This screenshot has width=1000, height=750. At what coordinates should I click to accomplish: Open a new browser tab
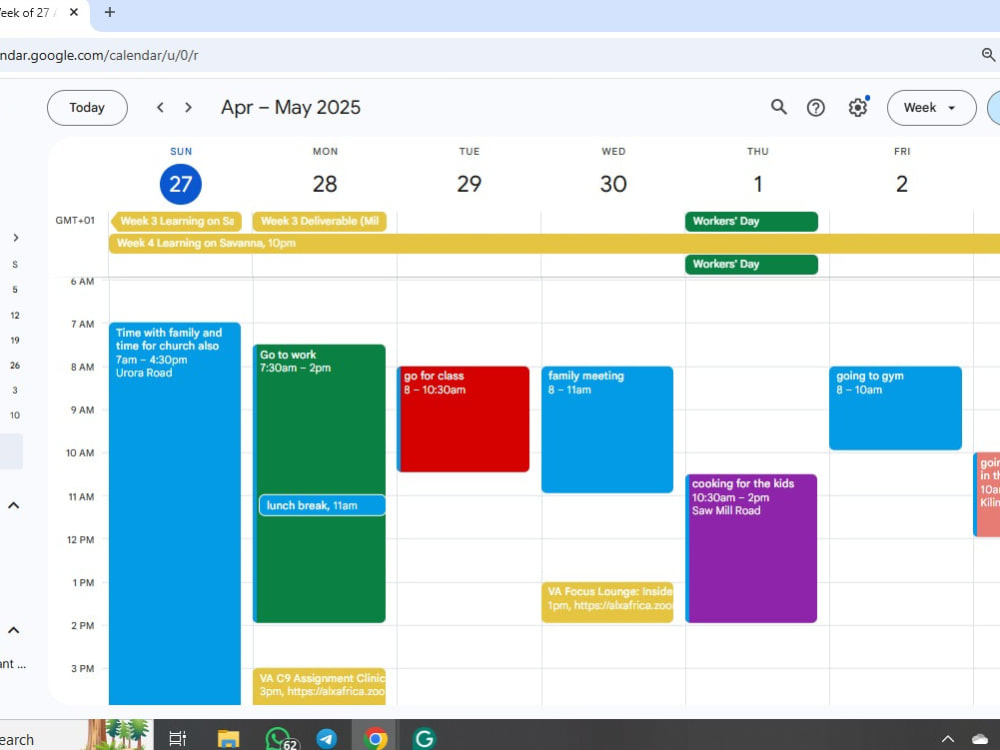point(110,12)
